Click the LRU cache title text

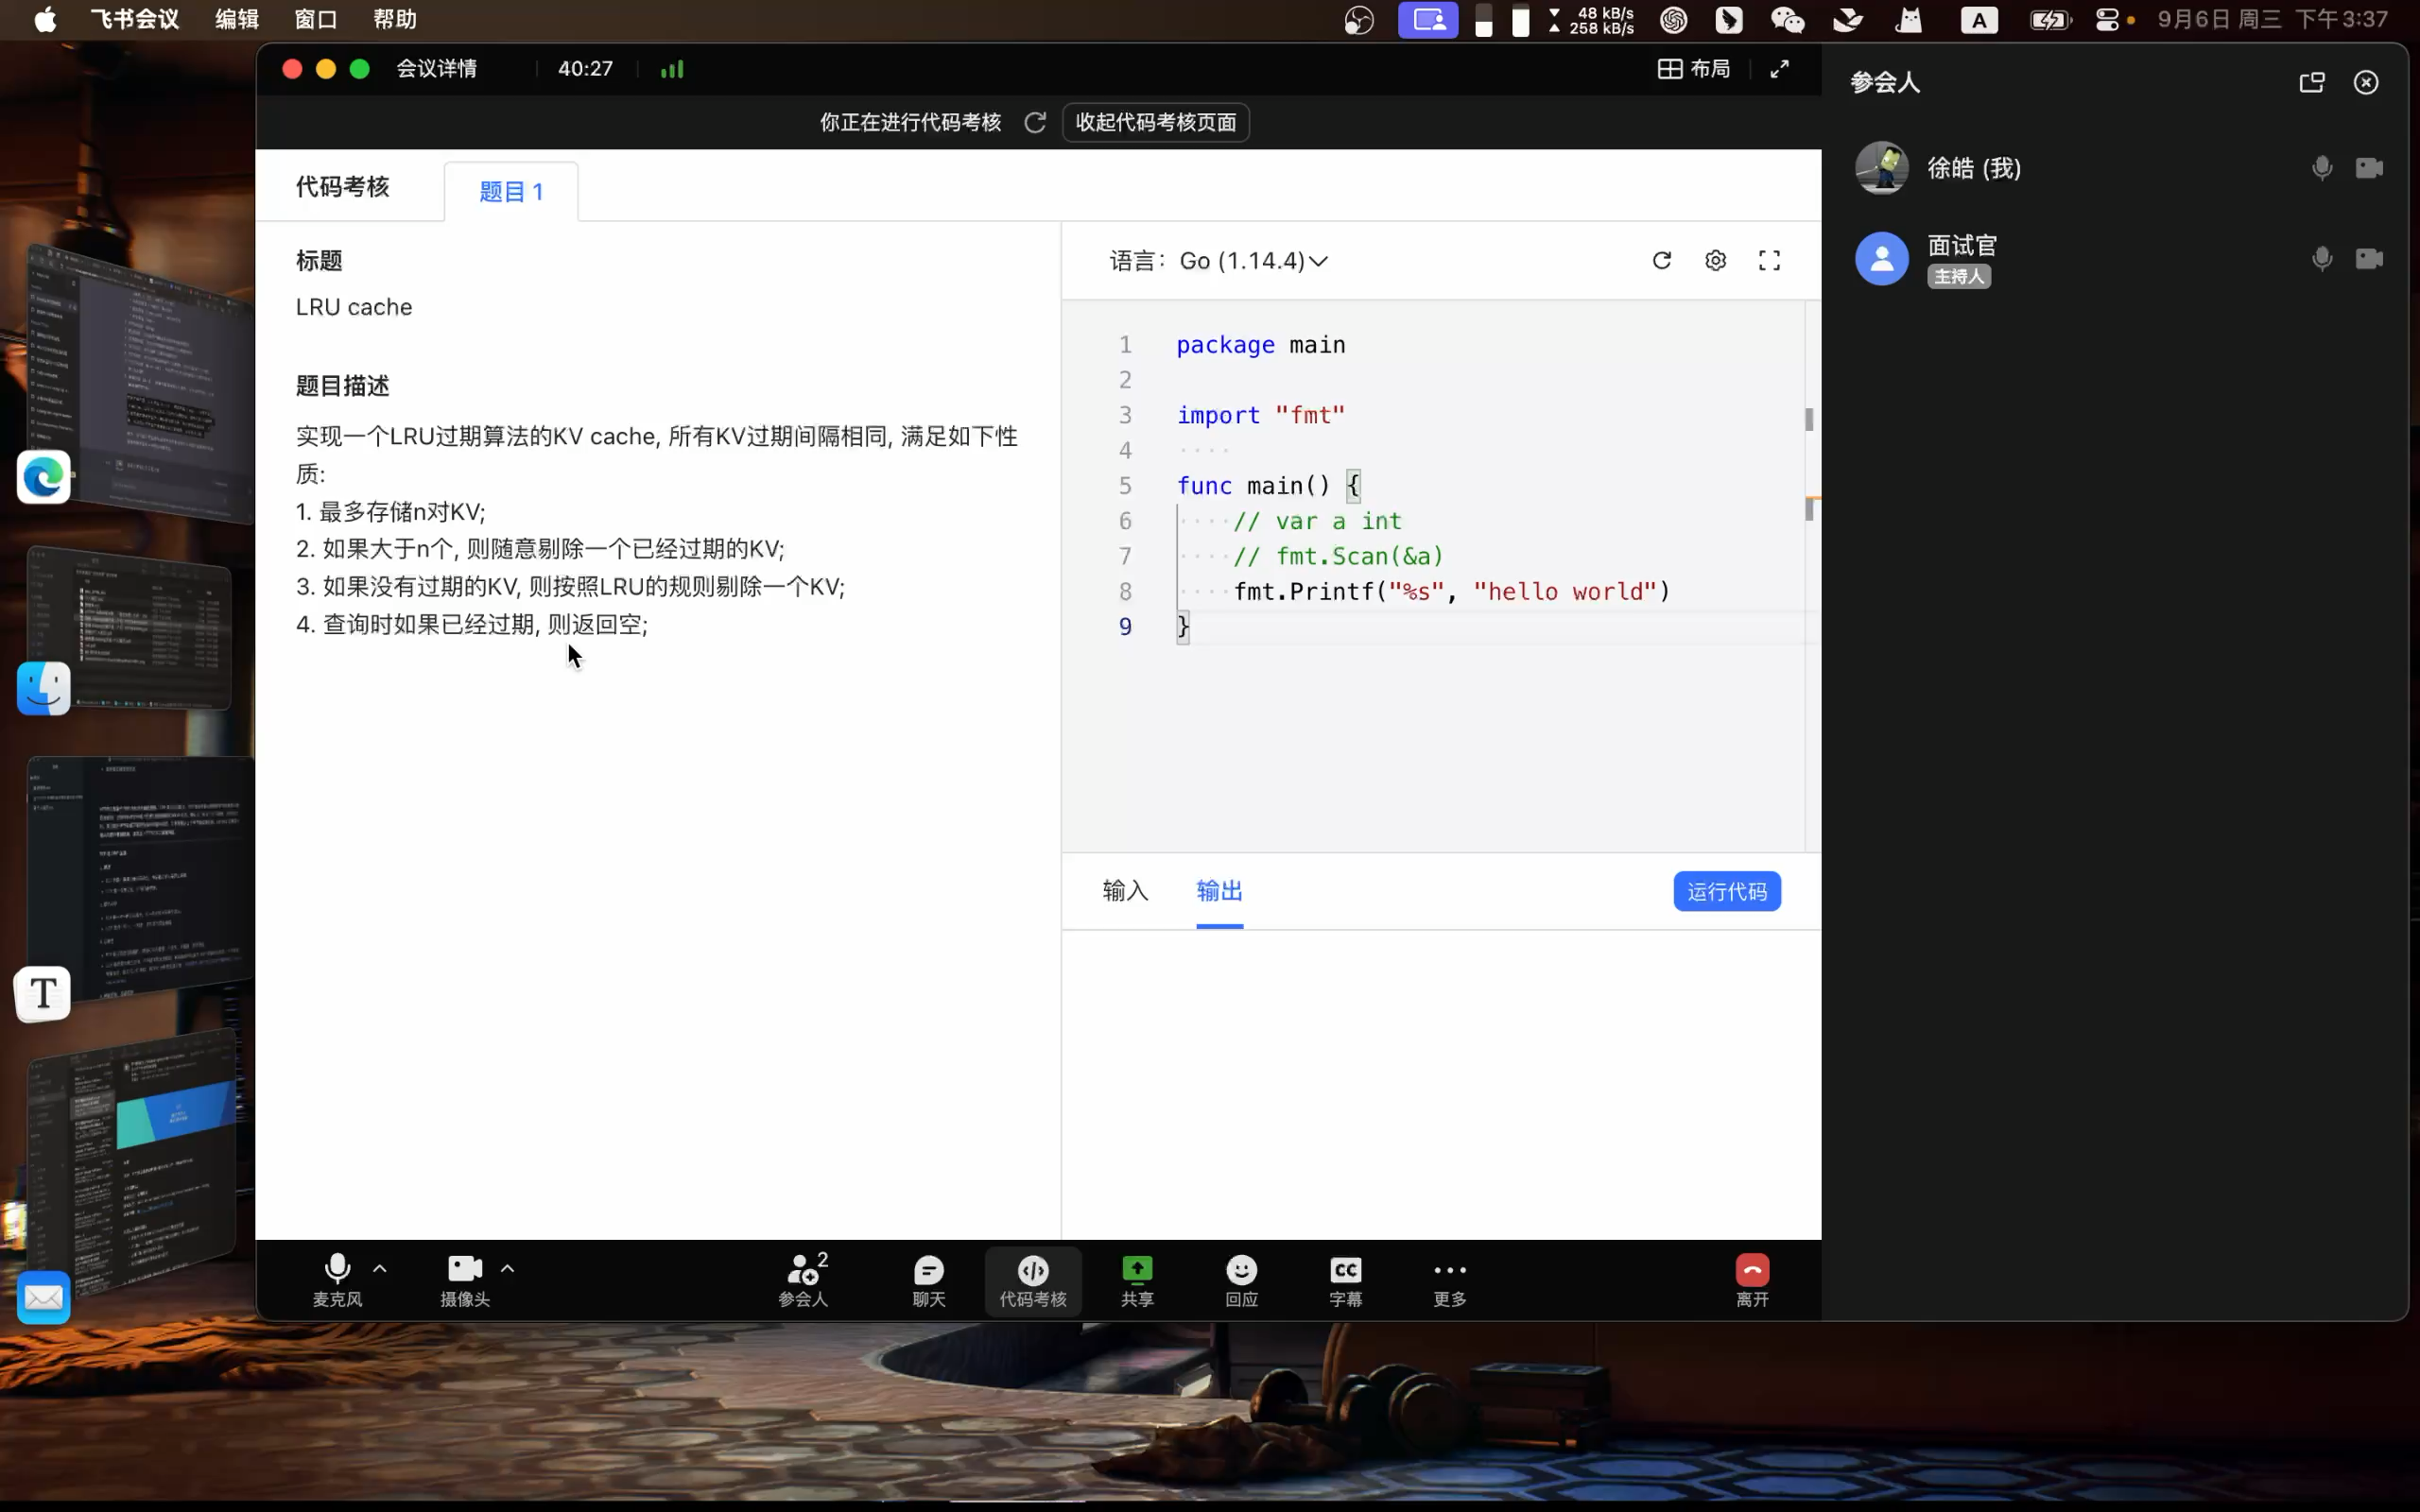(354, 307)
